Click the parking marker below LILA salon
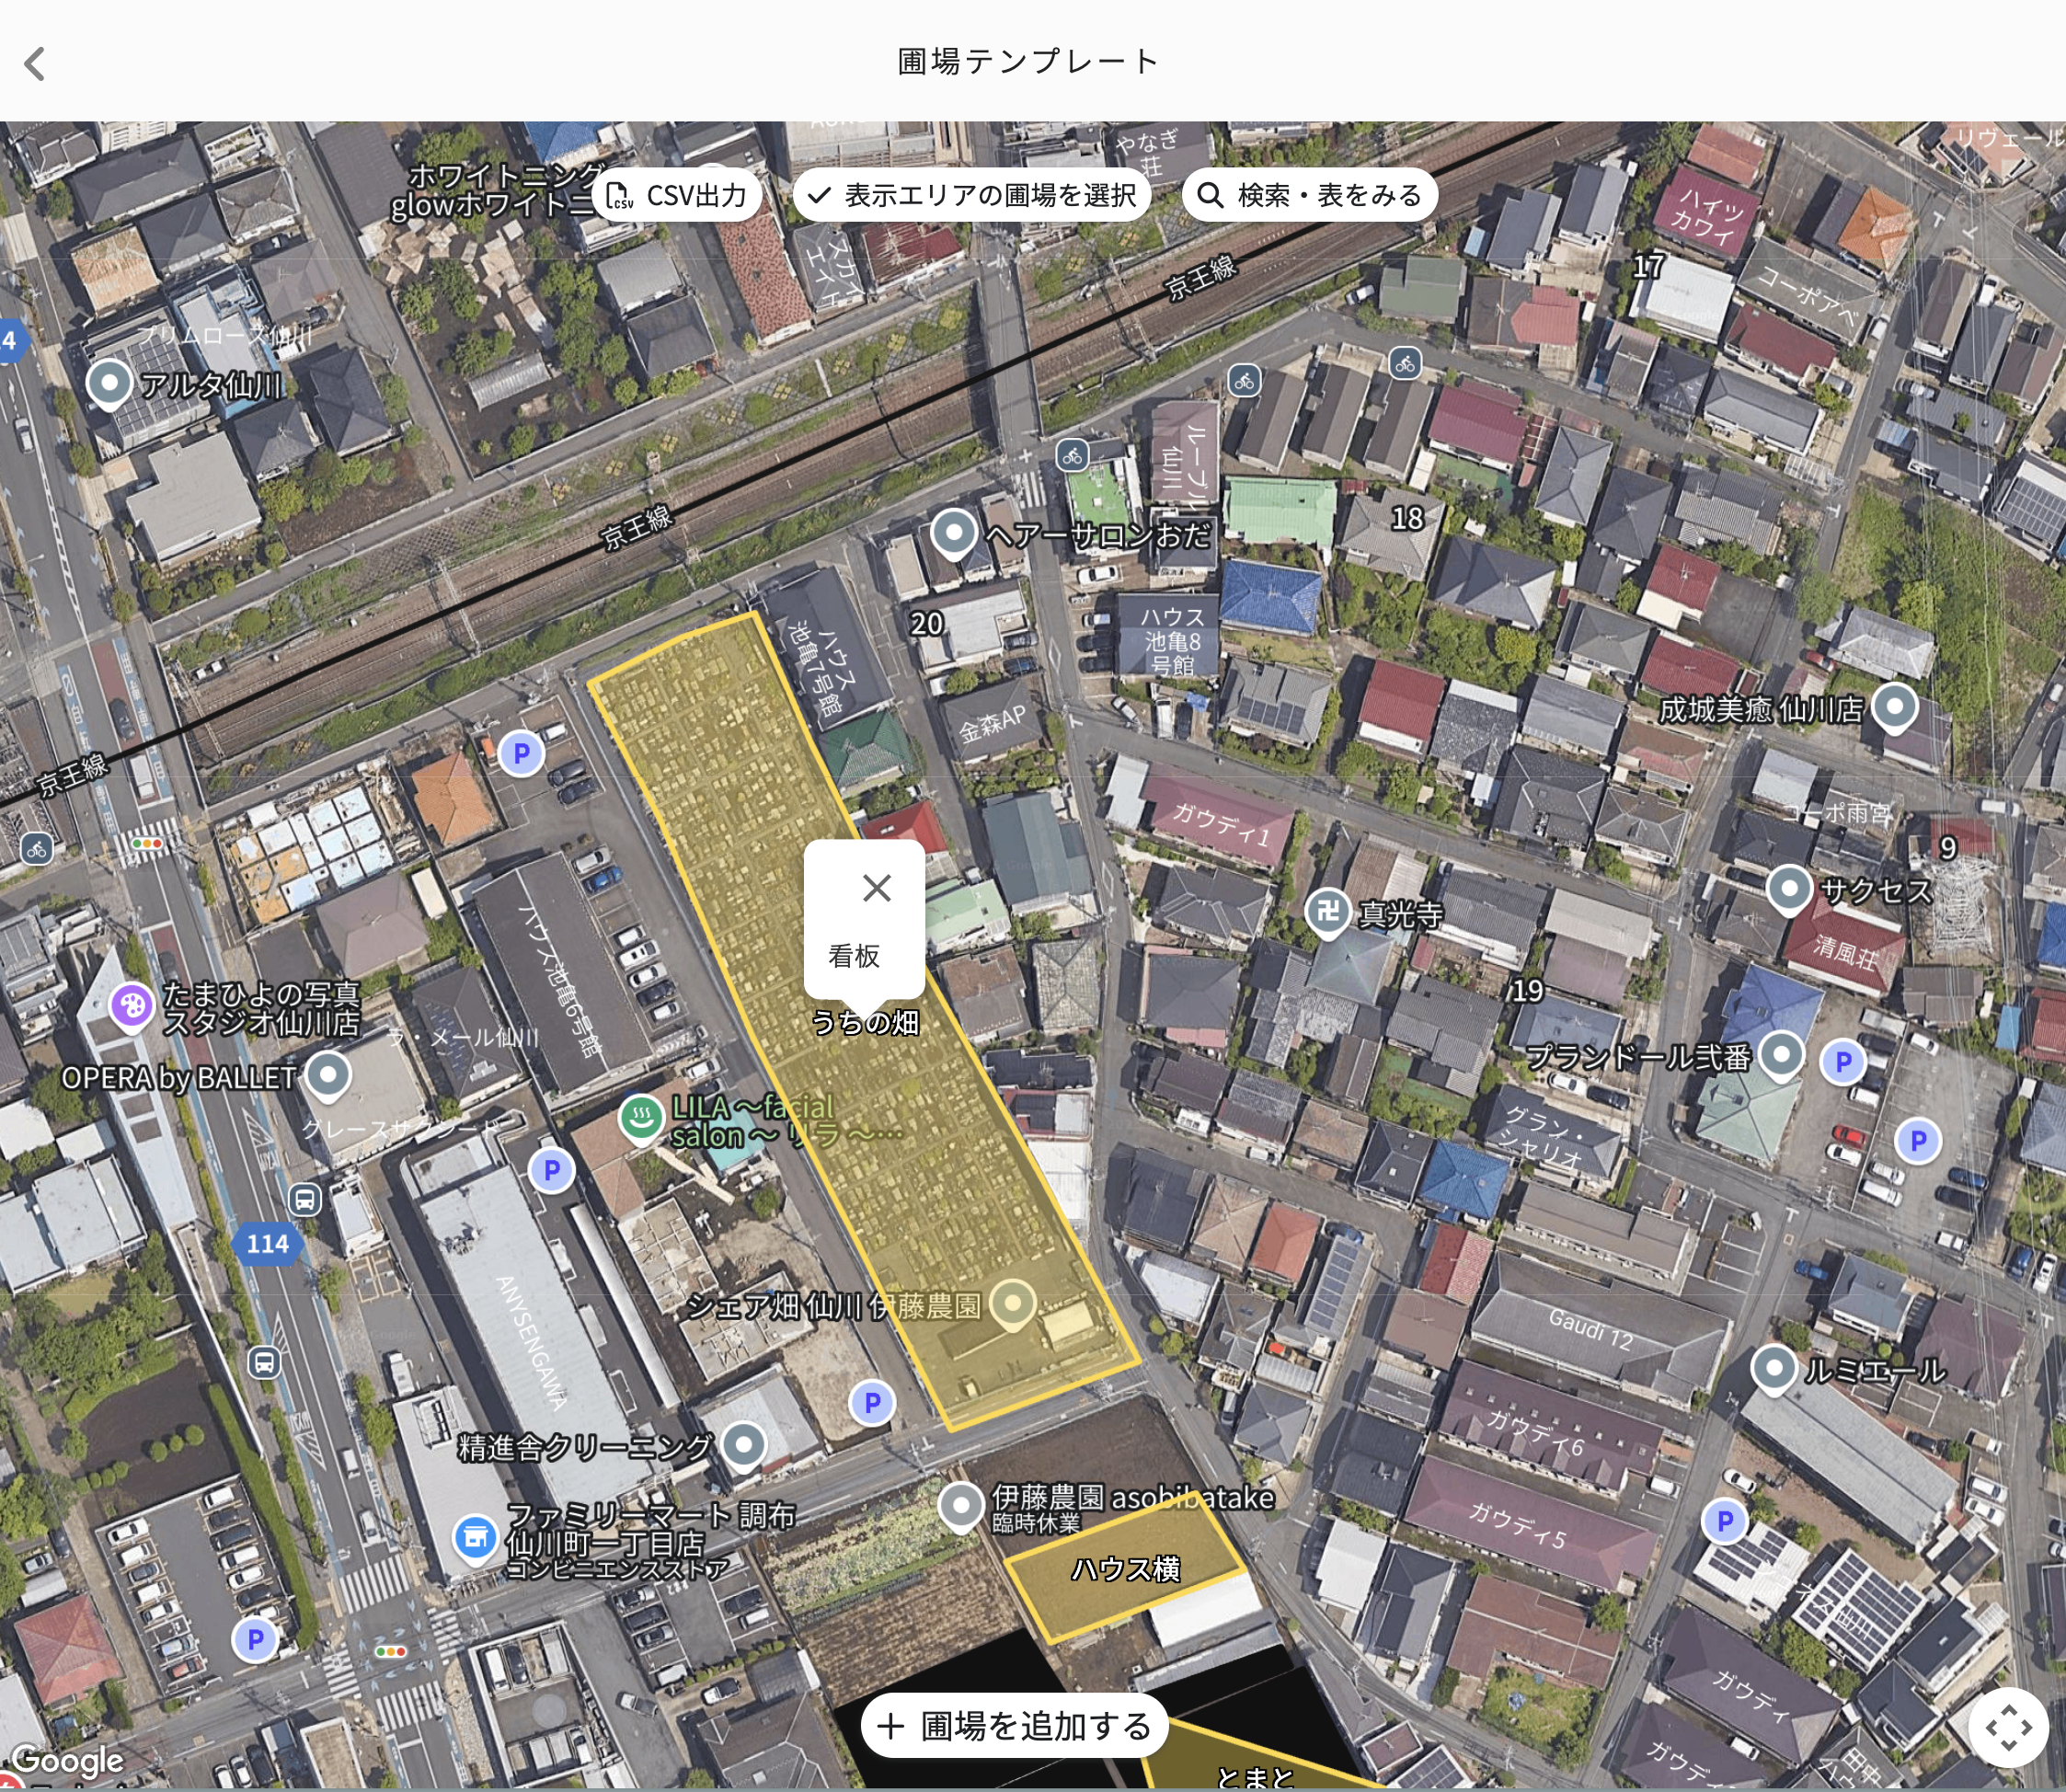This screenshot has width=2066, height=1792. (551, 1170)
